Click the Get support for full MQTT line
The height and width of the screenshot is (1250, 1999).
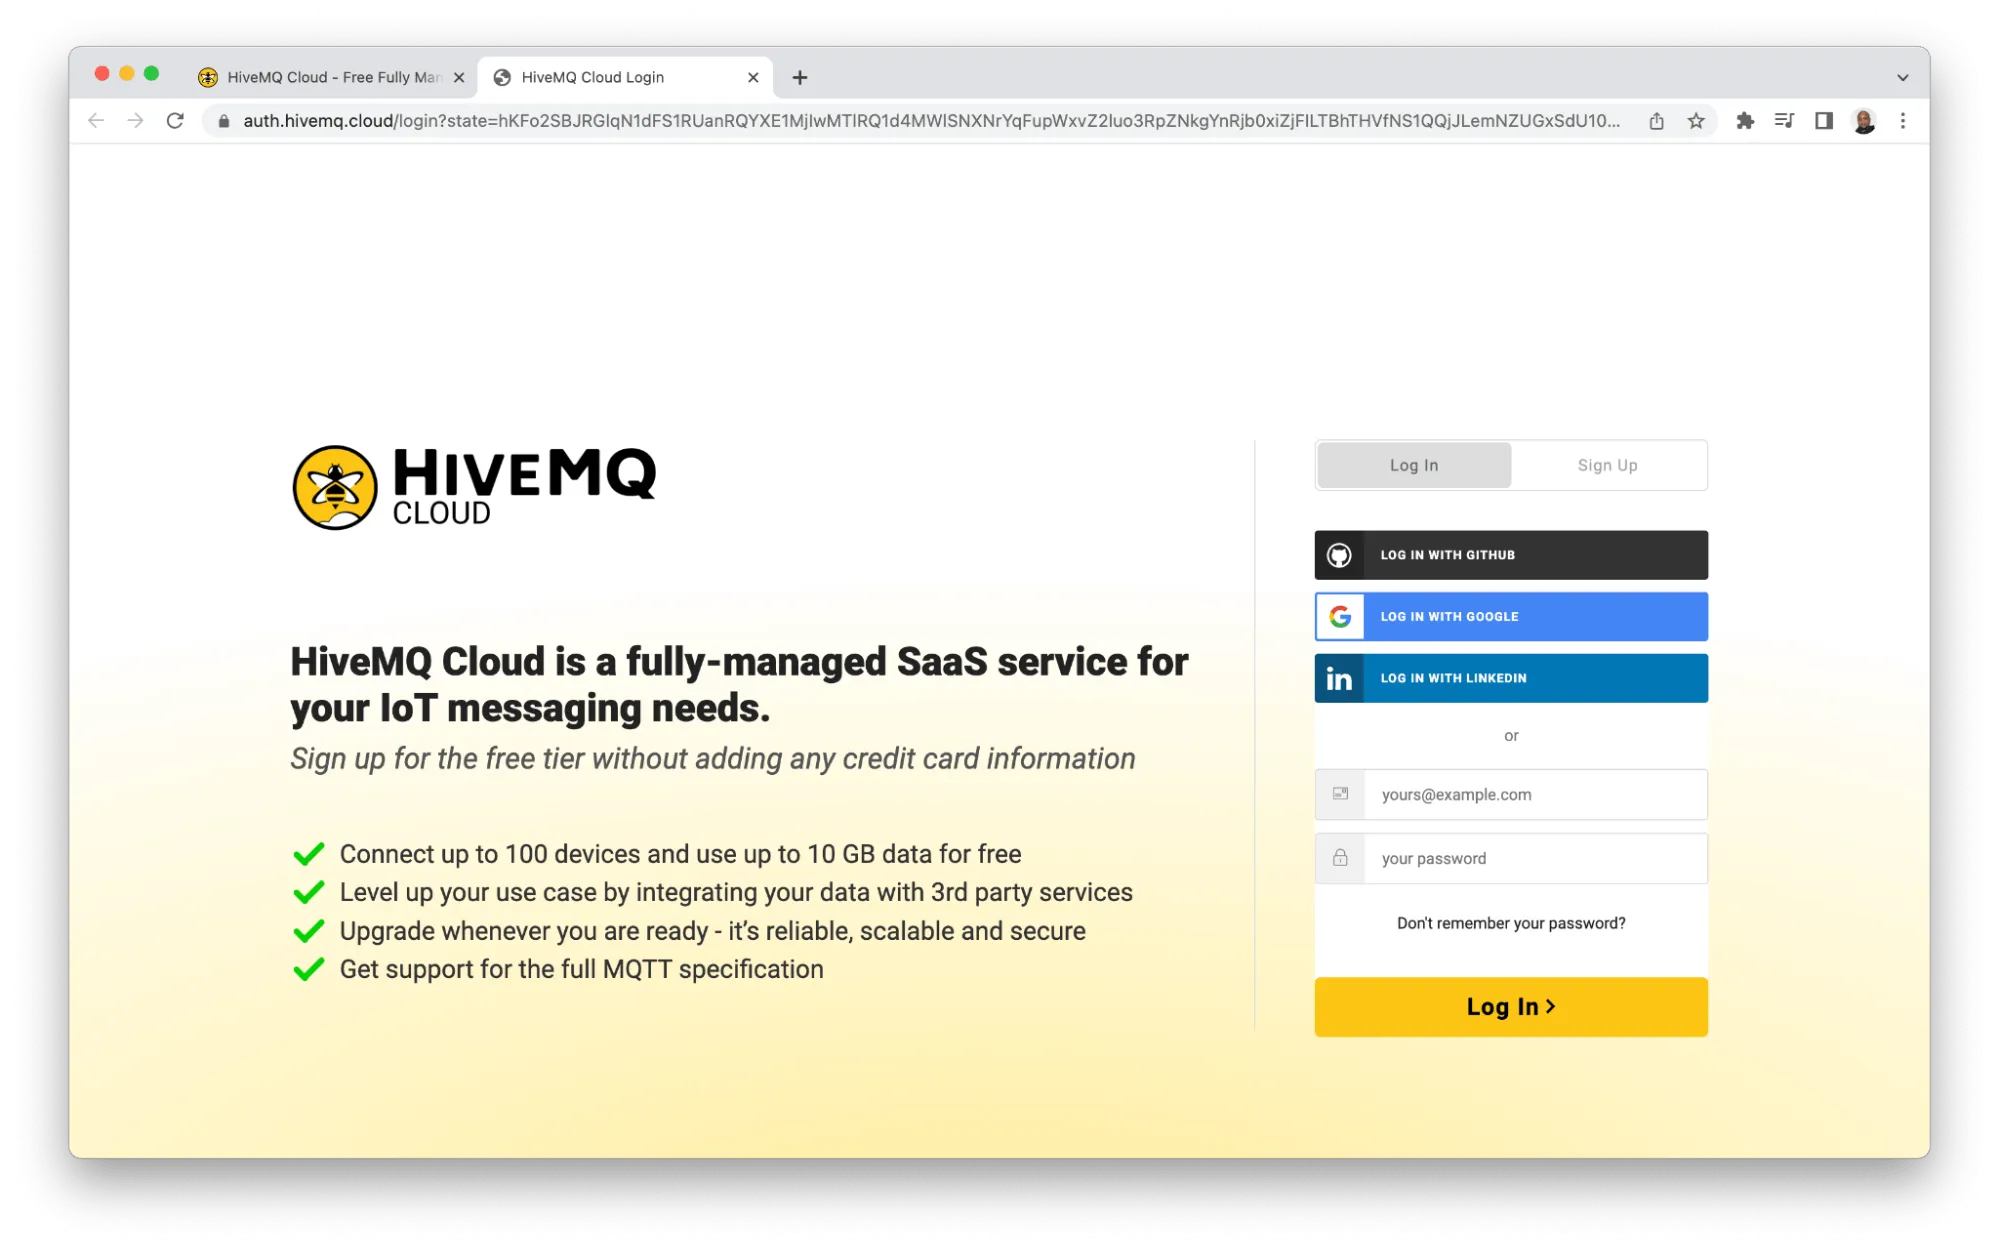pyautogui.click(x=581, y=969)
